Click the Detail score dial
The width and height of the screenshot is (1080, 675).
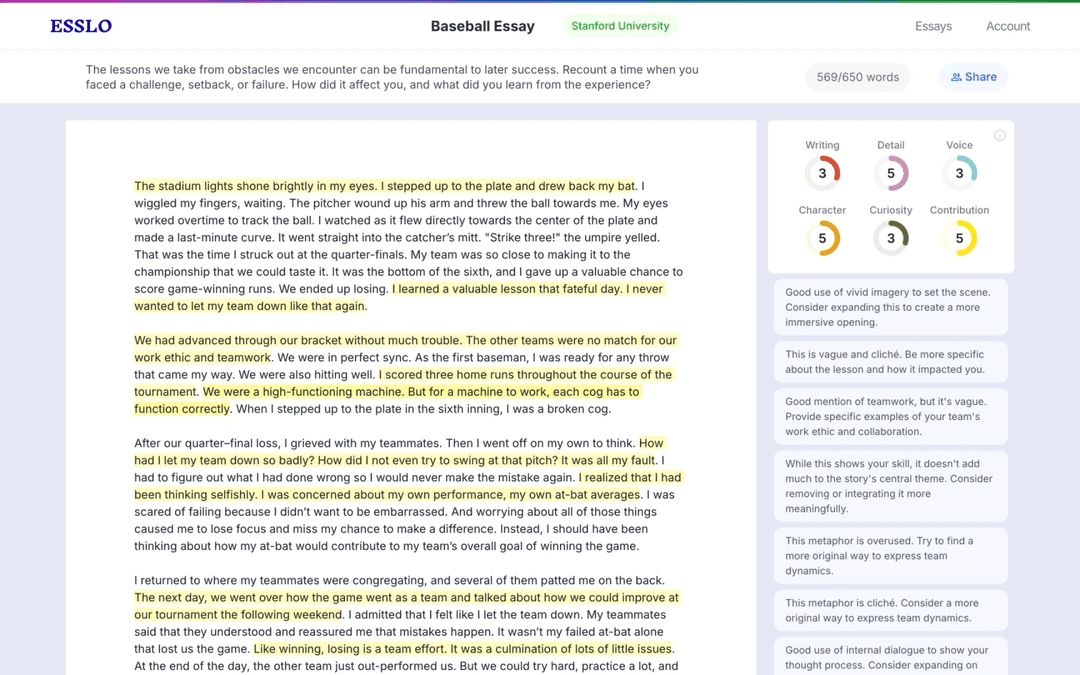pyautogui.click(x=890, y=172)
